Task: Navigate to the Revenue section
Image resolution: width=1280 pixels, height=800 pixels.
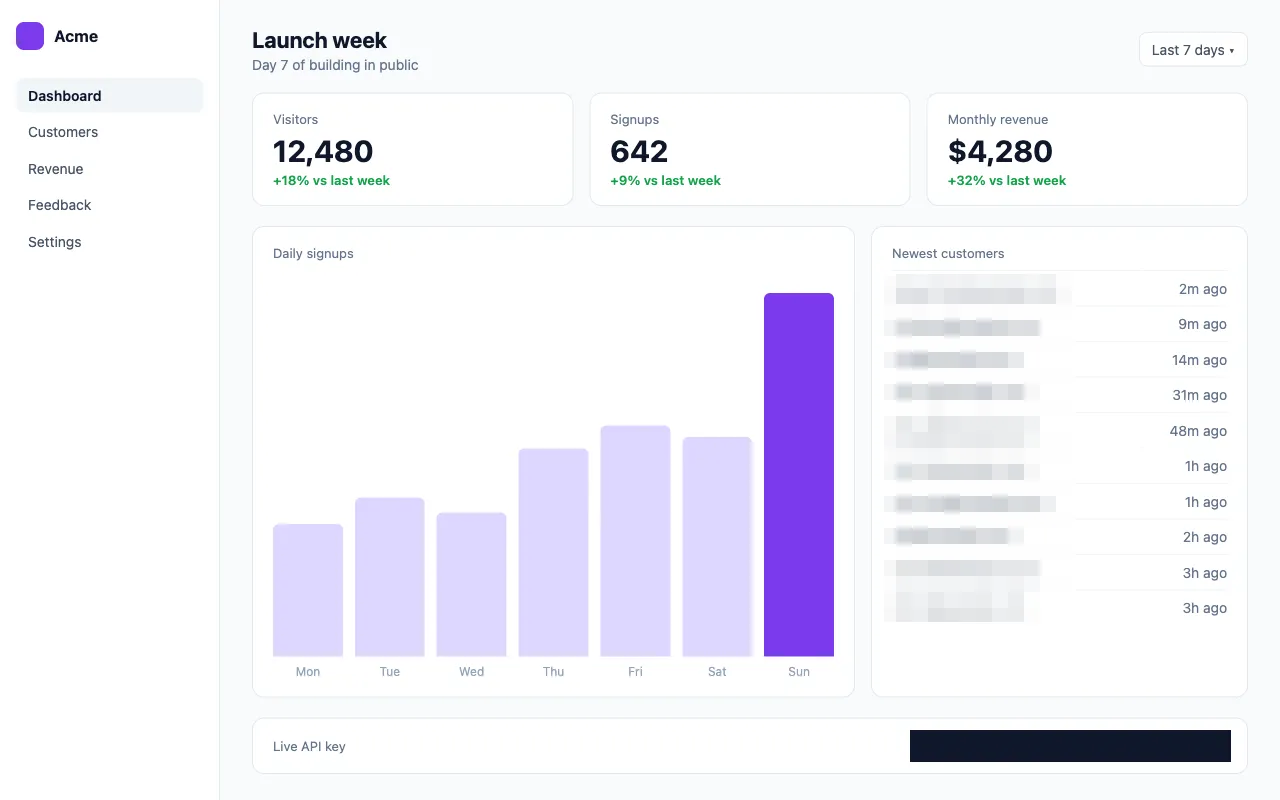Action: click(x=110, y=169)
